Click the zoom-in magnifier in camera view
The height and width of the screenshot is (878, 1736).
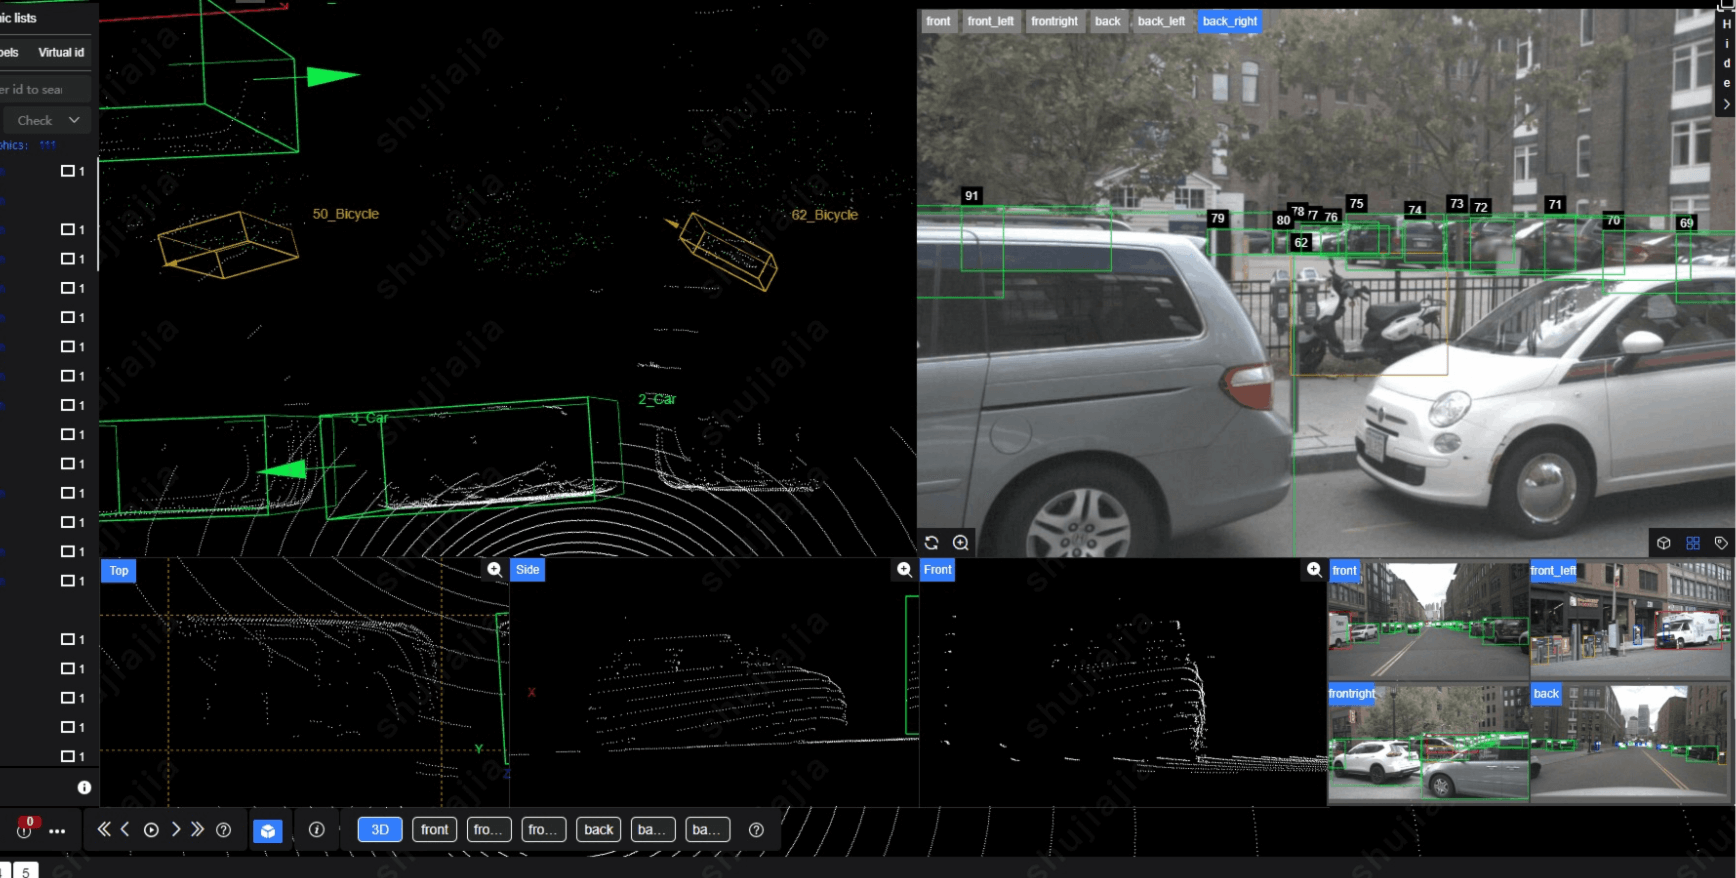tap(961, 543)
